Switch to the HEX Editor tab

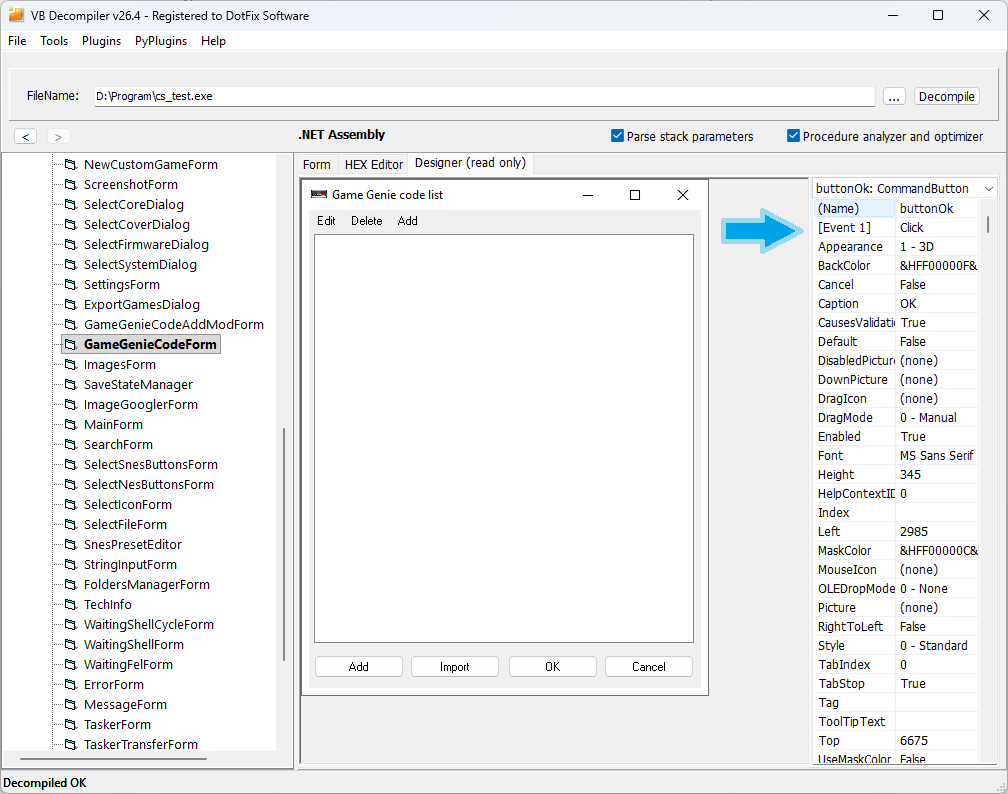point(374,165)
